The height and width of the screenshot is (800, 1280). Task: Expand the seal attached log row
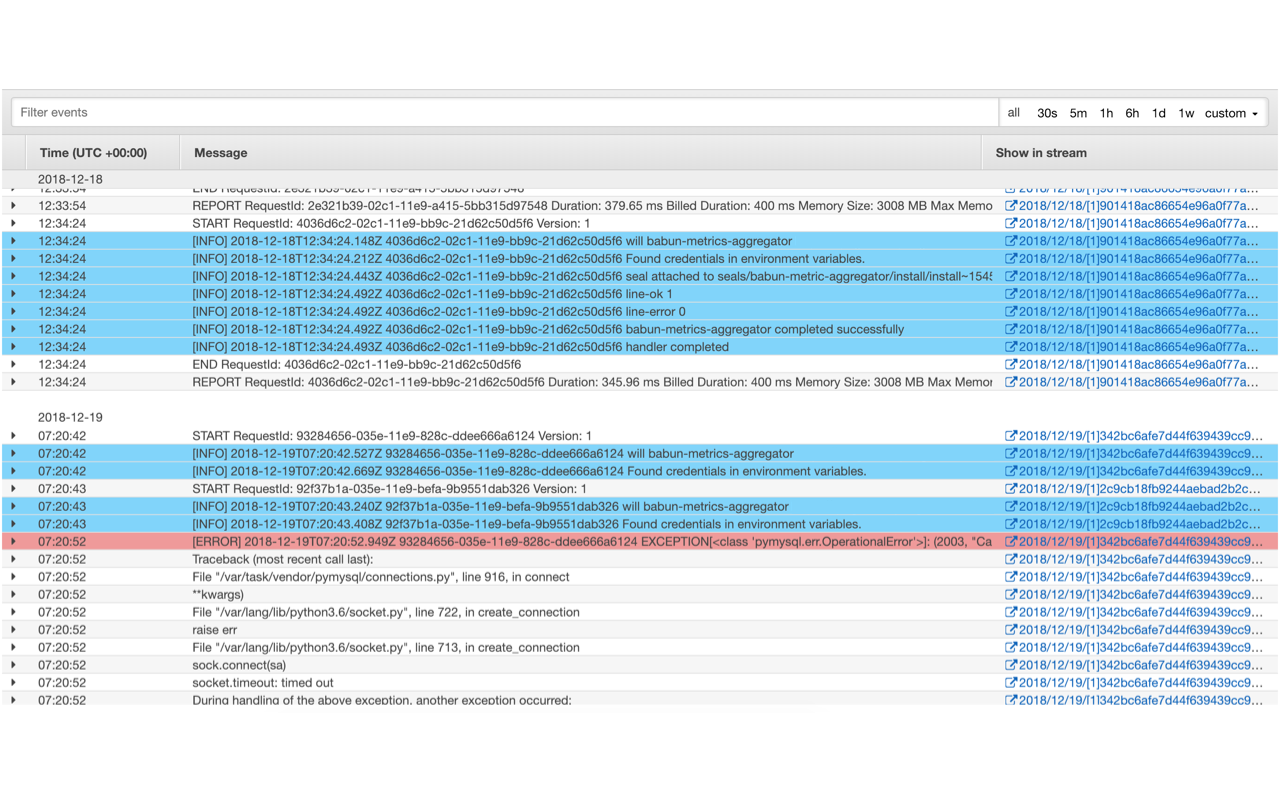(14, 277)
